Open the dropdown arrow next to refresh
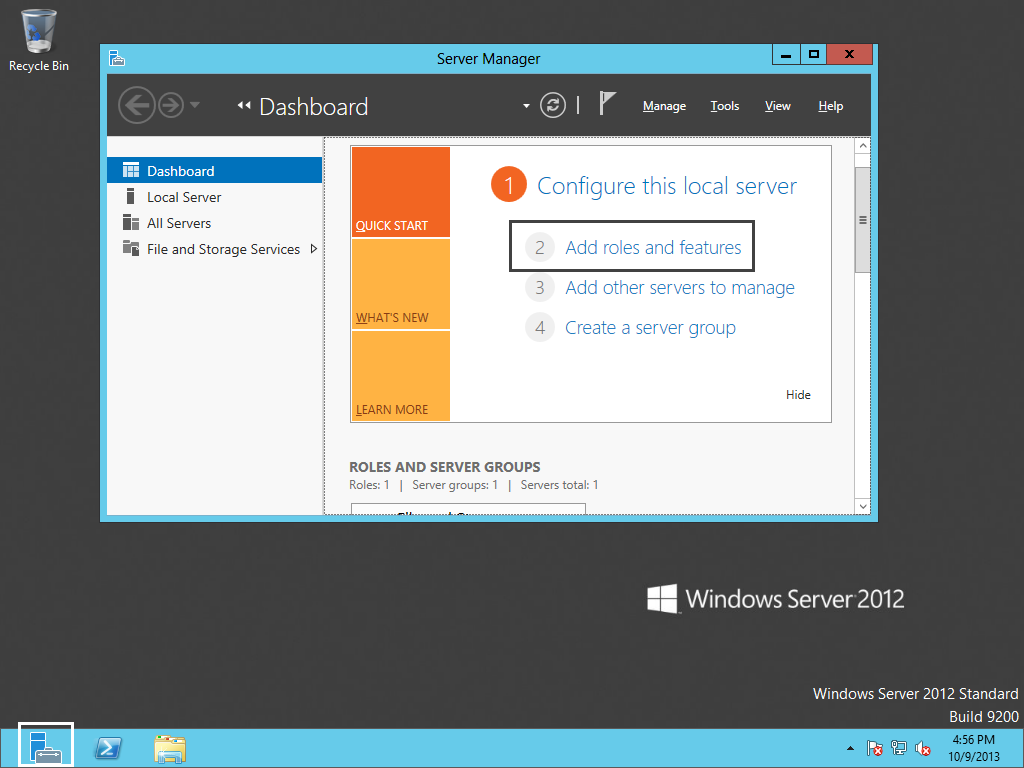 pos(526,106)
